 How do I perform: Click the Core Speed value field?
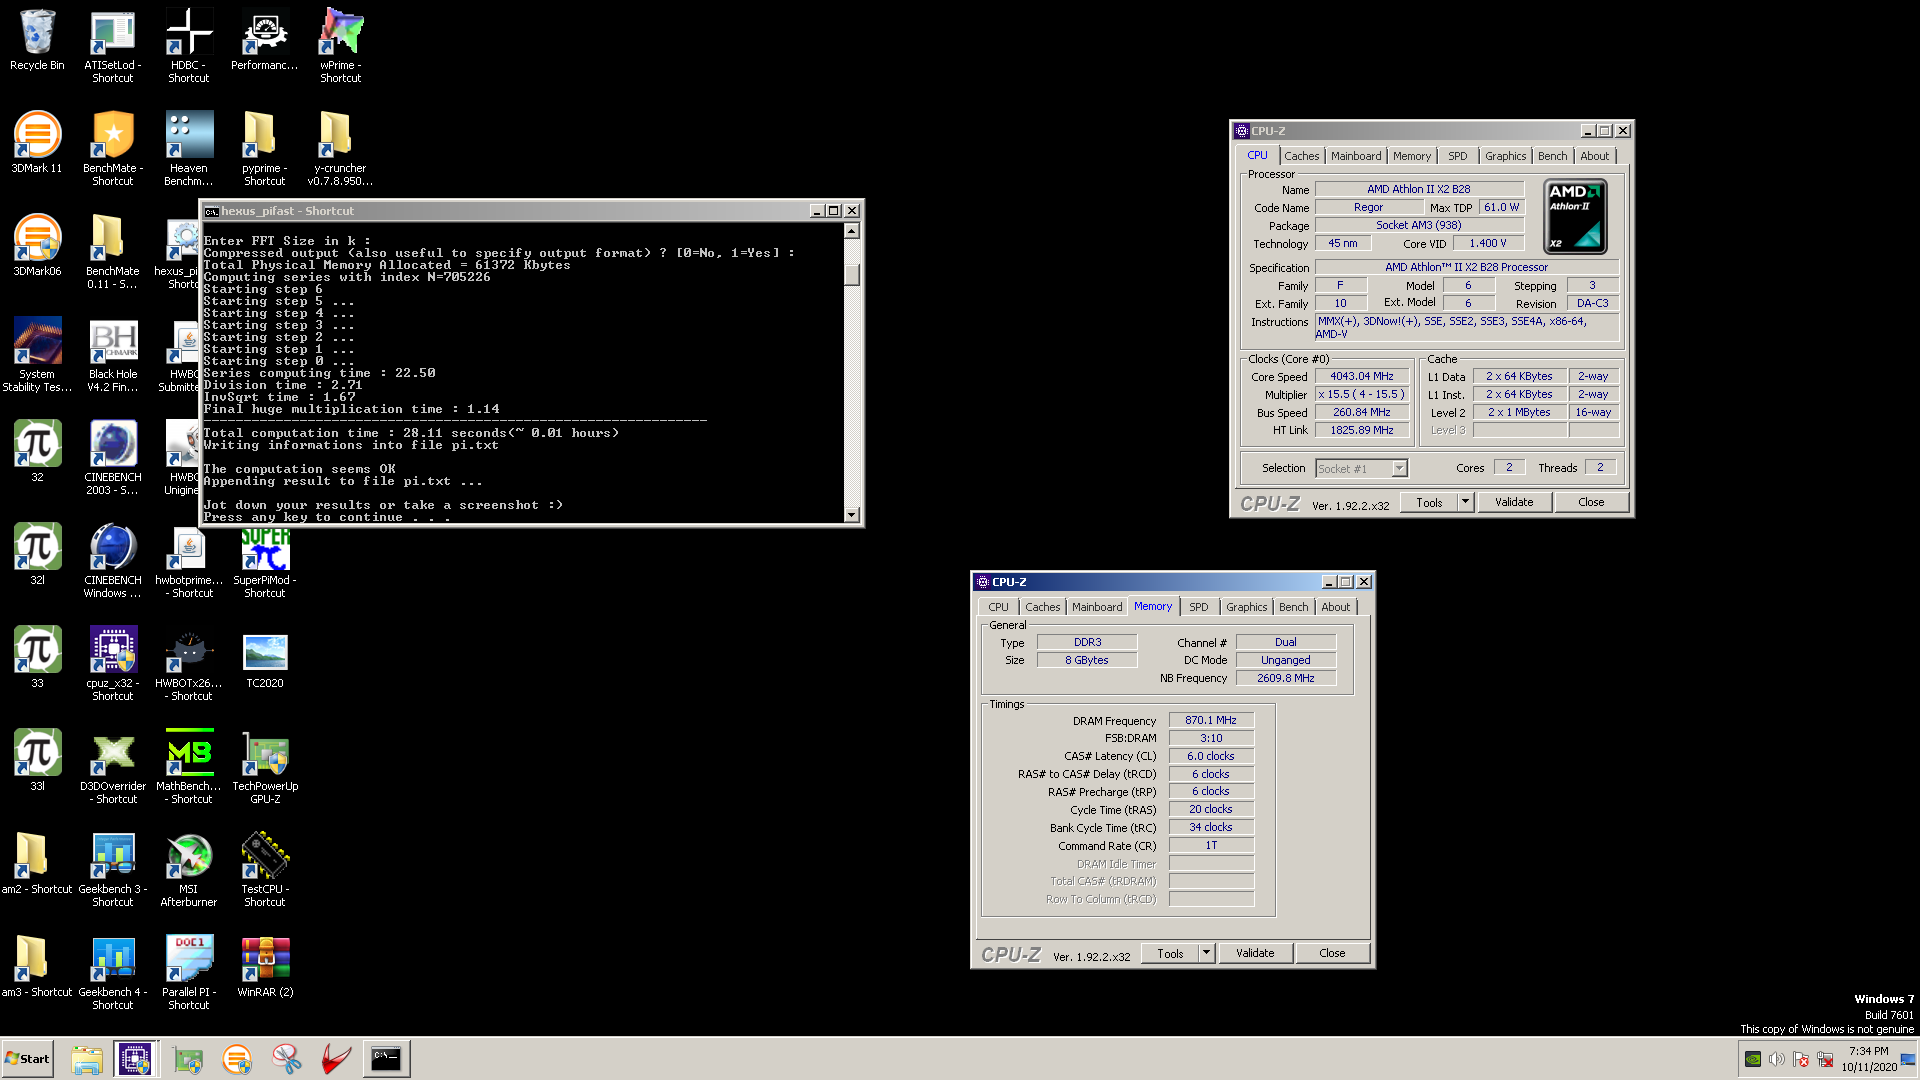coord(1362,377)
